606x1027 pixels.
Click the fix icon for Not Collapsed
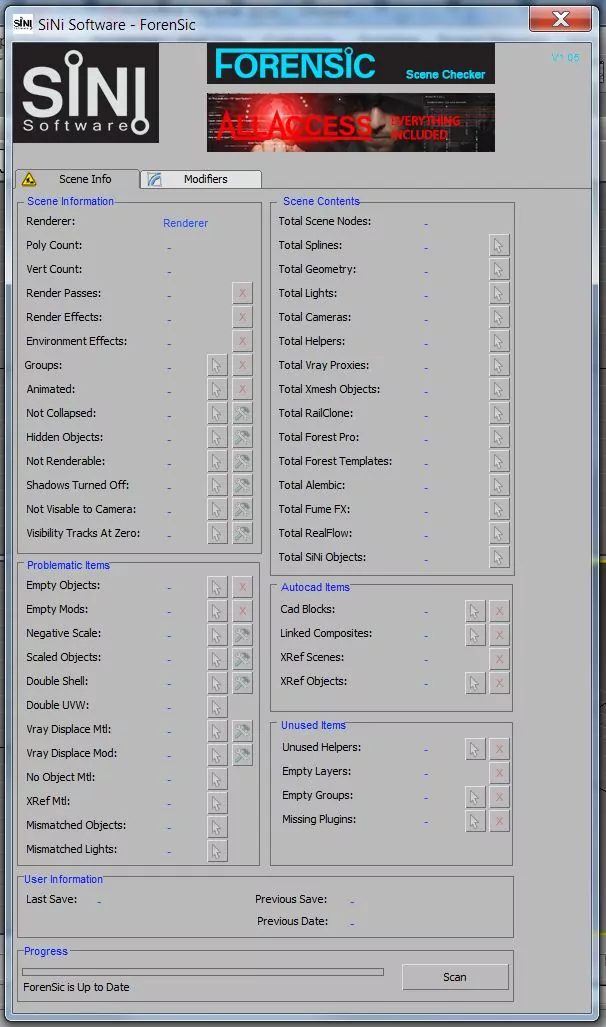242,413
